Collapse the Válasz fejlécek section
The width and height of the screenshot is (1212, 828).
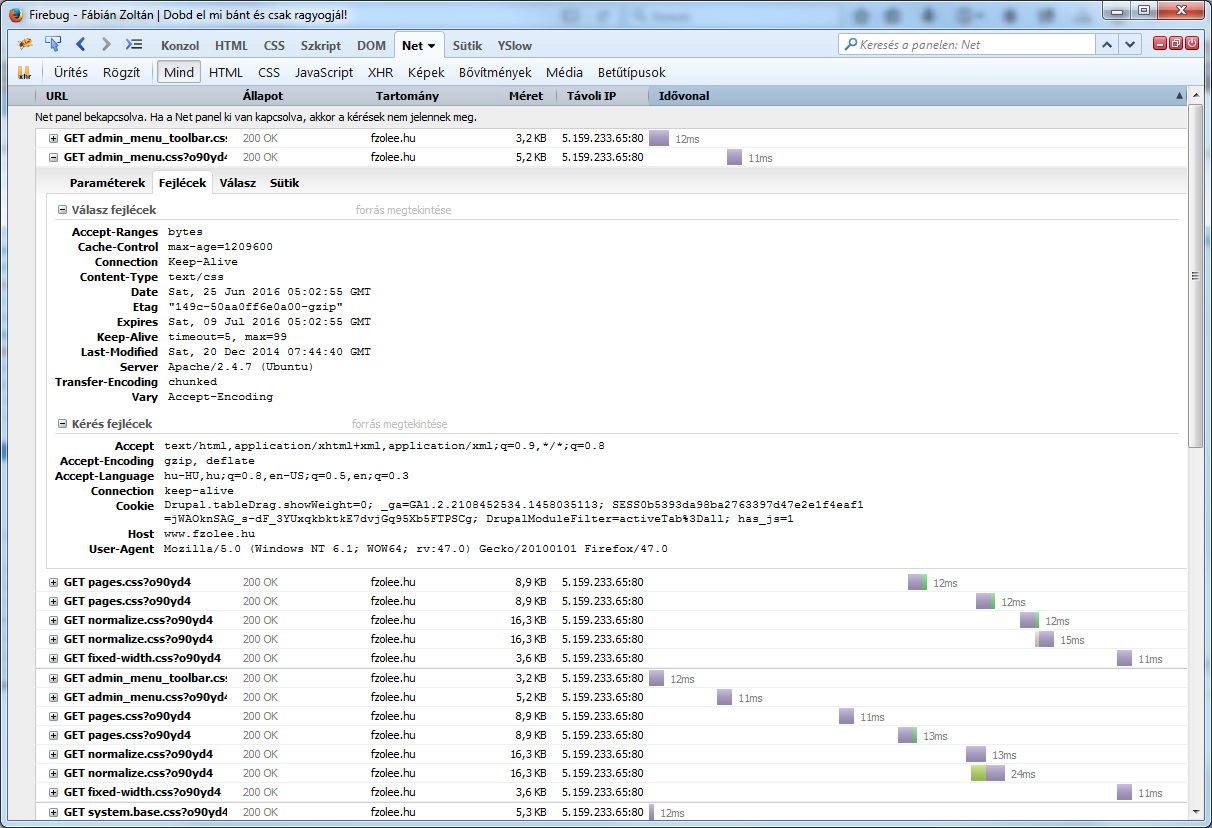click(x=62, y=209)
